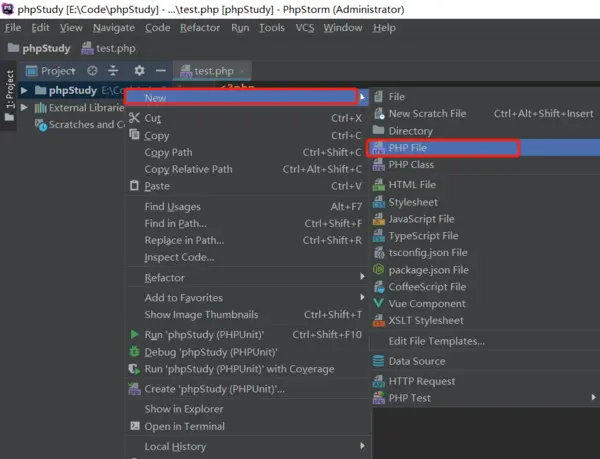This screenshot has width=600, height=459.
Task: Open the VCS menu
Action: click(305, 28)
